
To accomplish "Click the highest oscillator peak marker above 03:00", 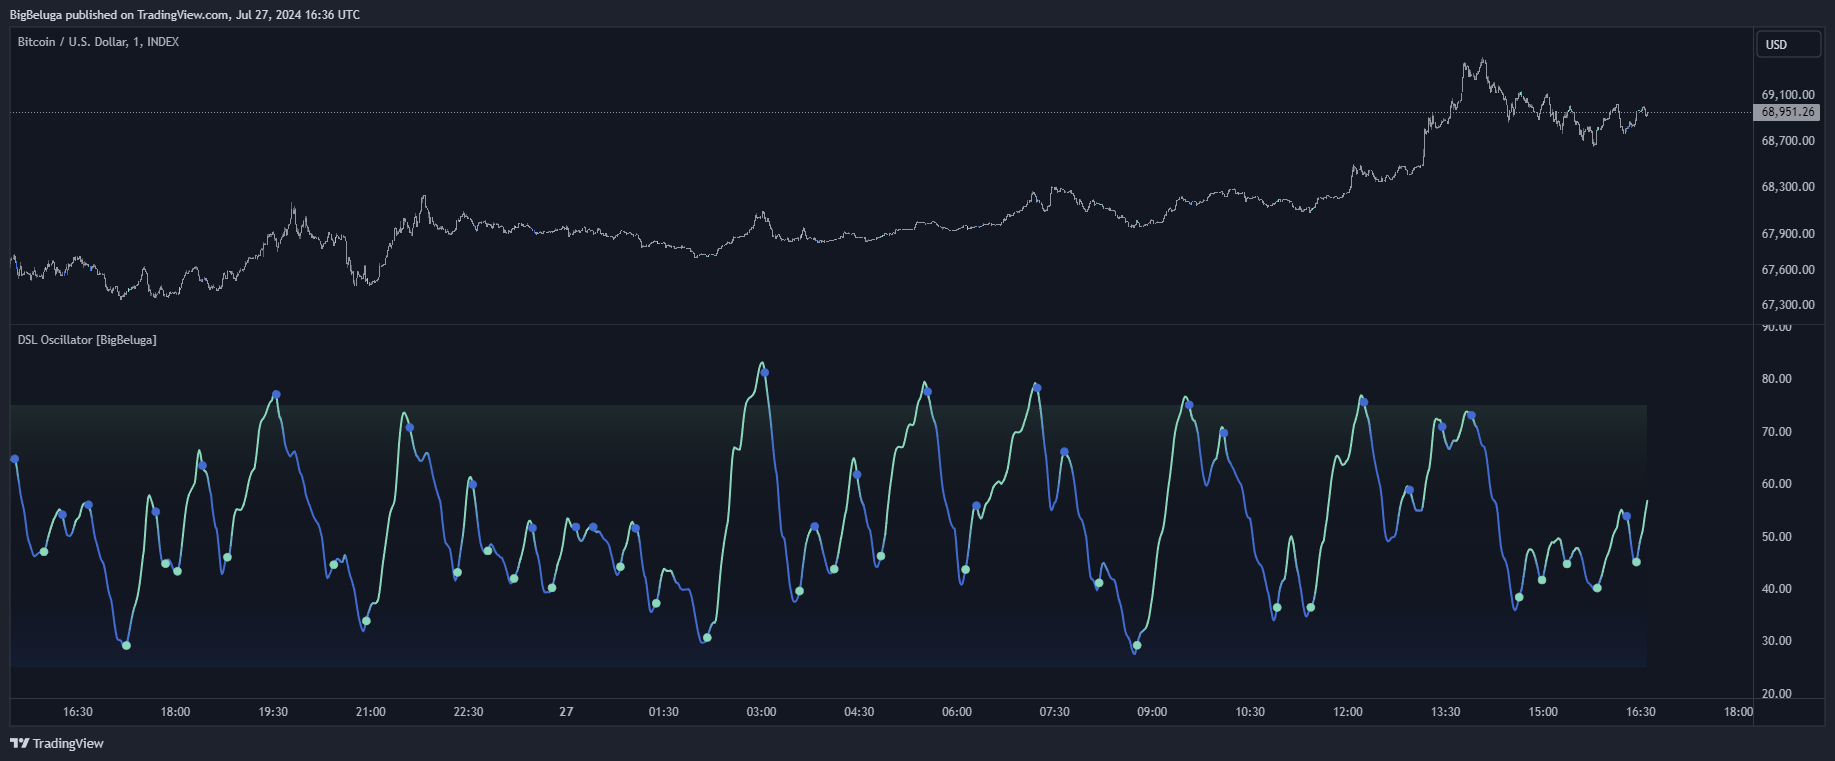I will click(x=765, y=372).
